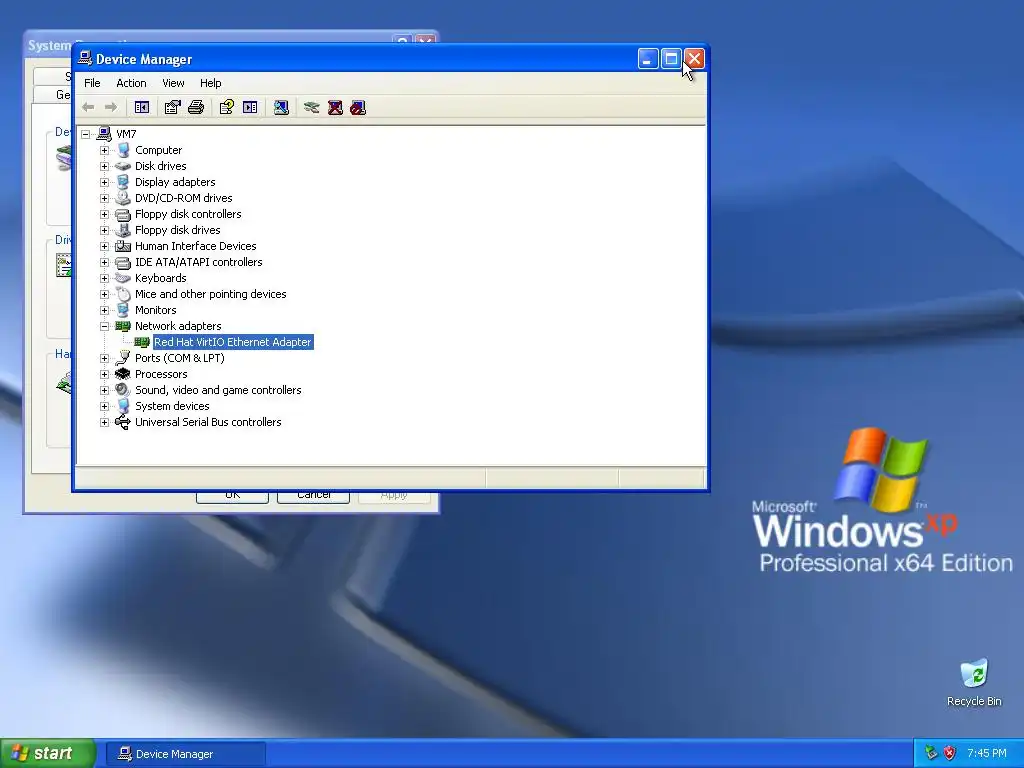Select the Universal Serial Bus controllers icon
Image resolution: width=1024 pixels, height=768 pixels.
123,422
